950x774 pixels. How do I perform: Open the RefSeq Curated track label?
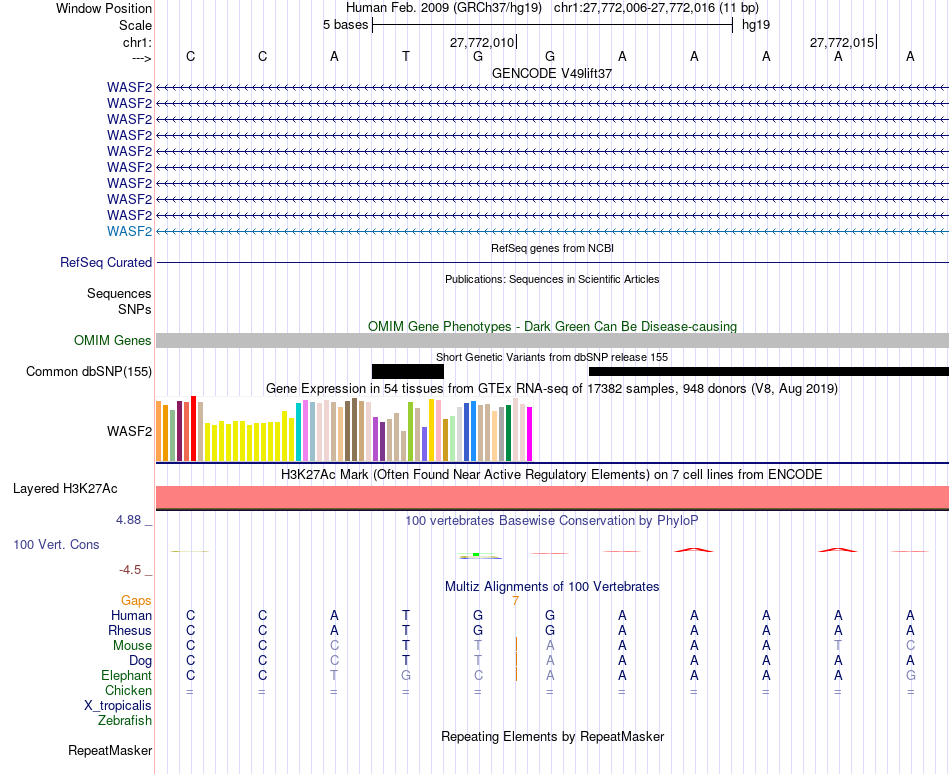click(x=106, y=262)
